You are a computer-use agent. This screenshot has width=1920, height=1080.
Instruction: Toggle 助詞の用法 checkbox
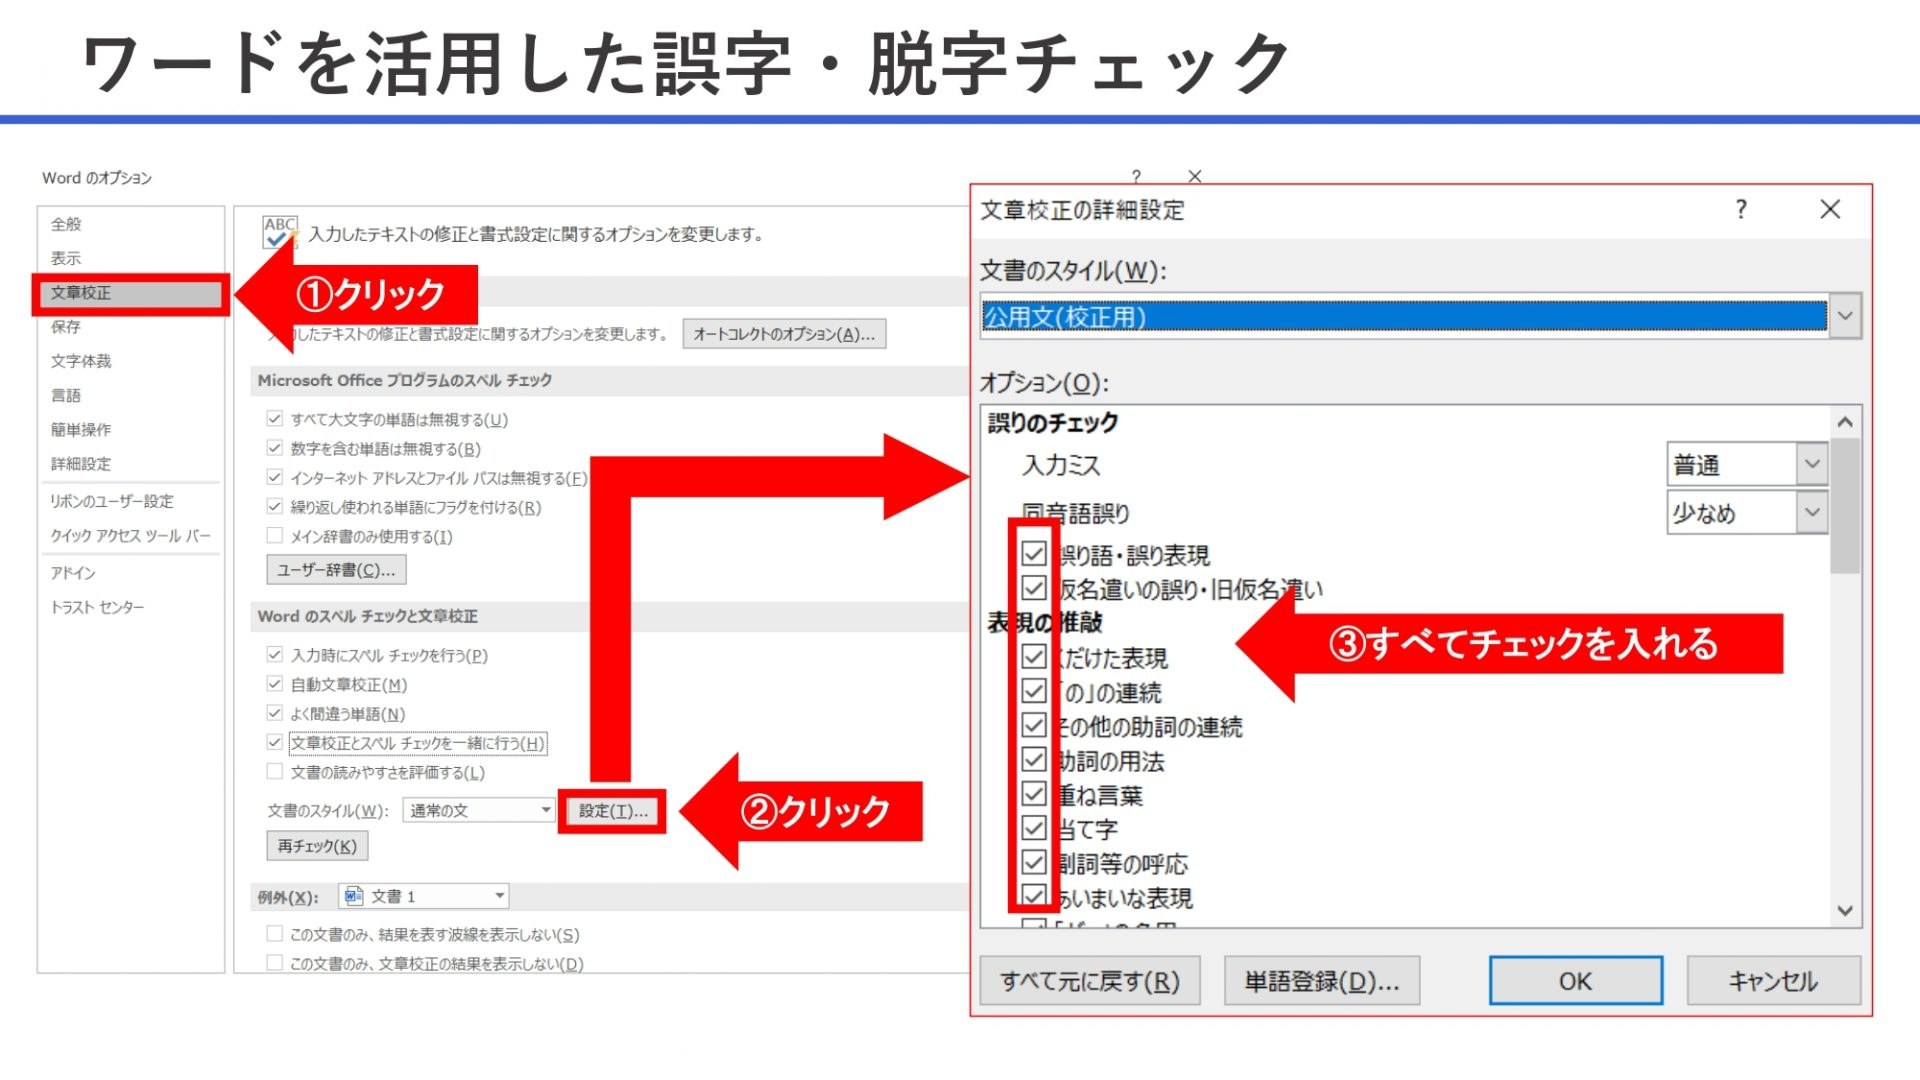click(x=1034, y=760)
